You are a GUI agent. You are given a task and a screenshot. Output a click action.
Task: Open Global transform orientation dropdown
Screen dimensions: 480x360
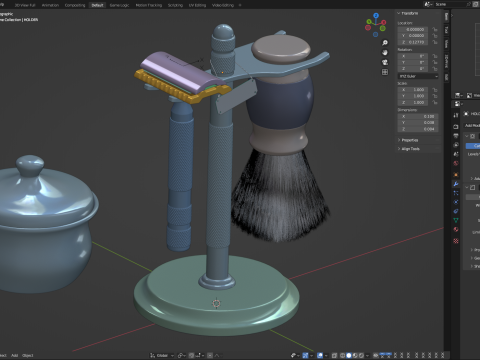162,355
